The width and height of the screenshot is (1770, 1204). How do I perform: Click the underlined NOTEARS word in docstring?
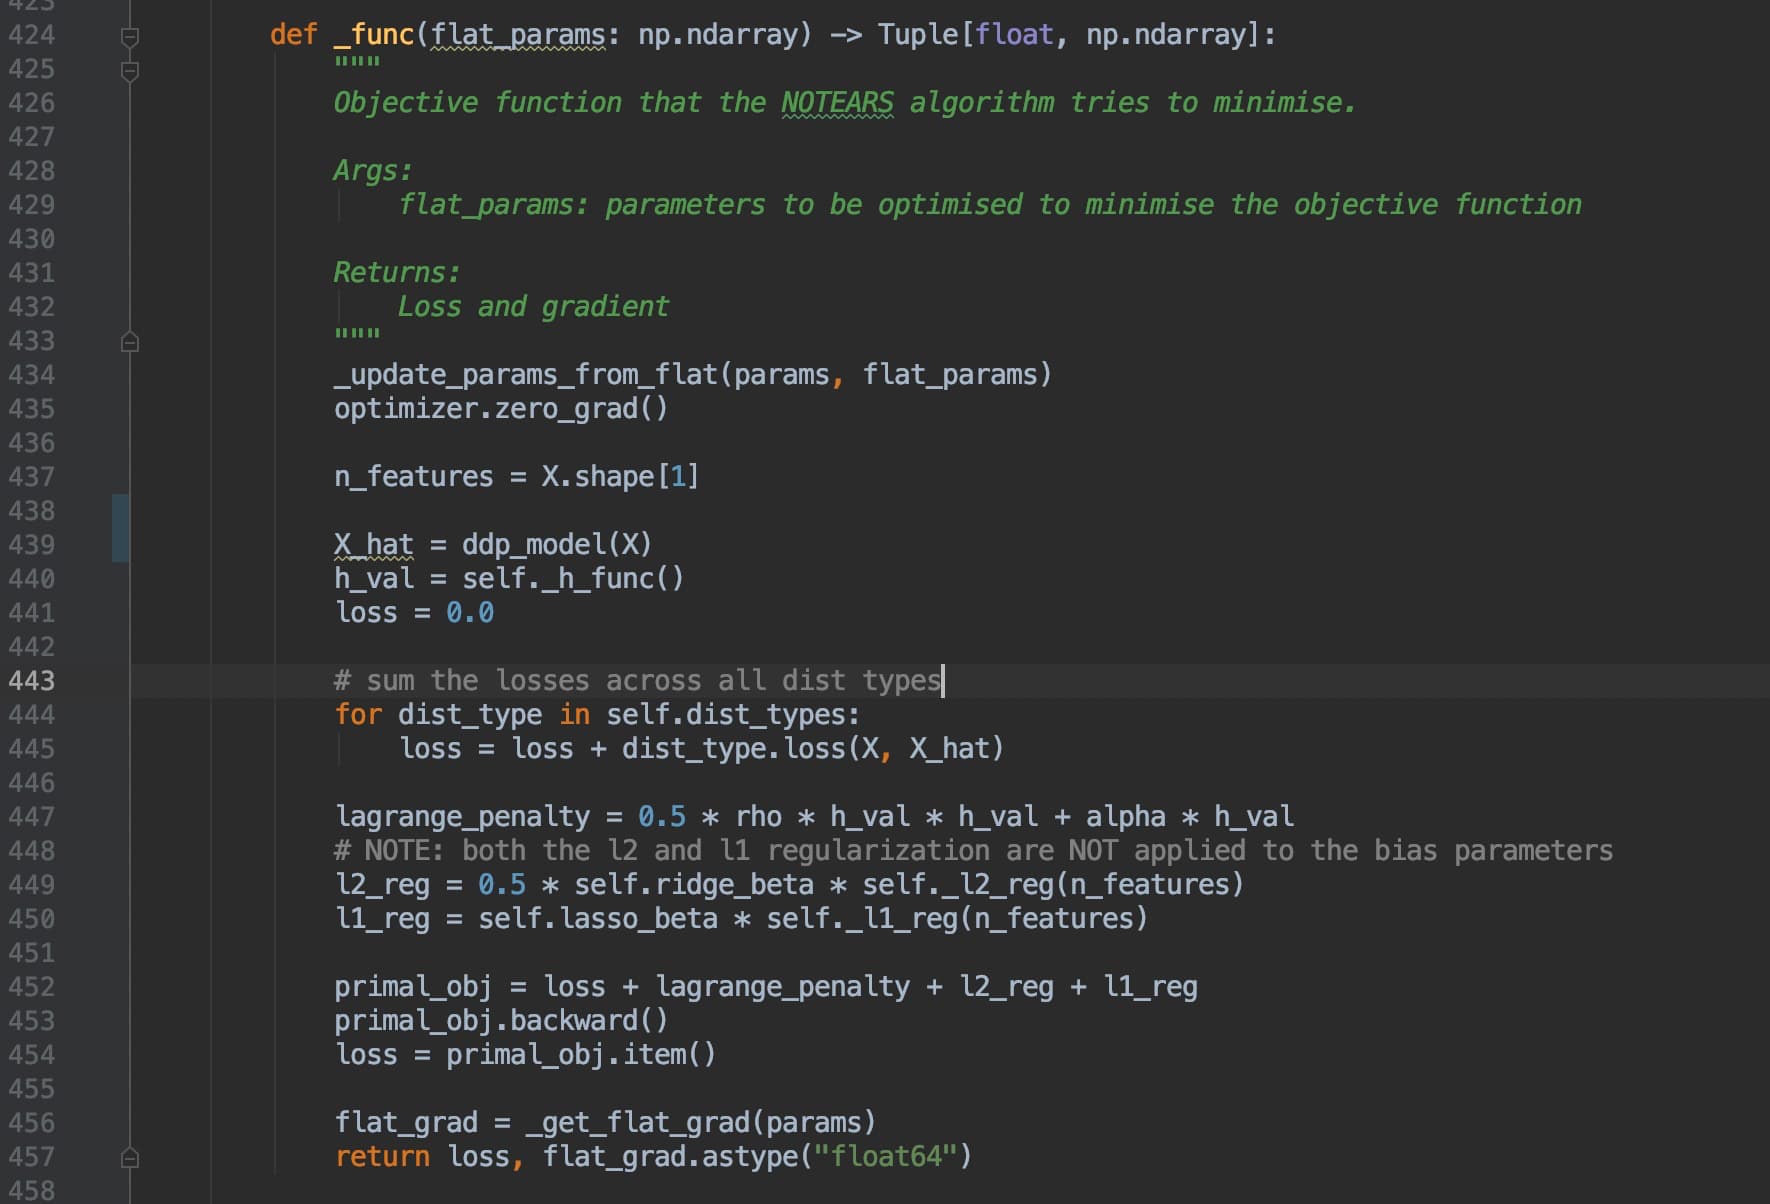(x=837, y=103)
